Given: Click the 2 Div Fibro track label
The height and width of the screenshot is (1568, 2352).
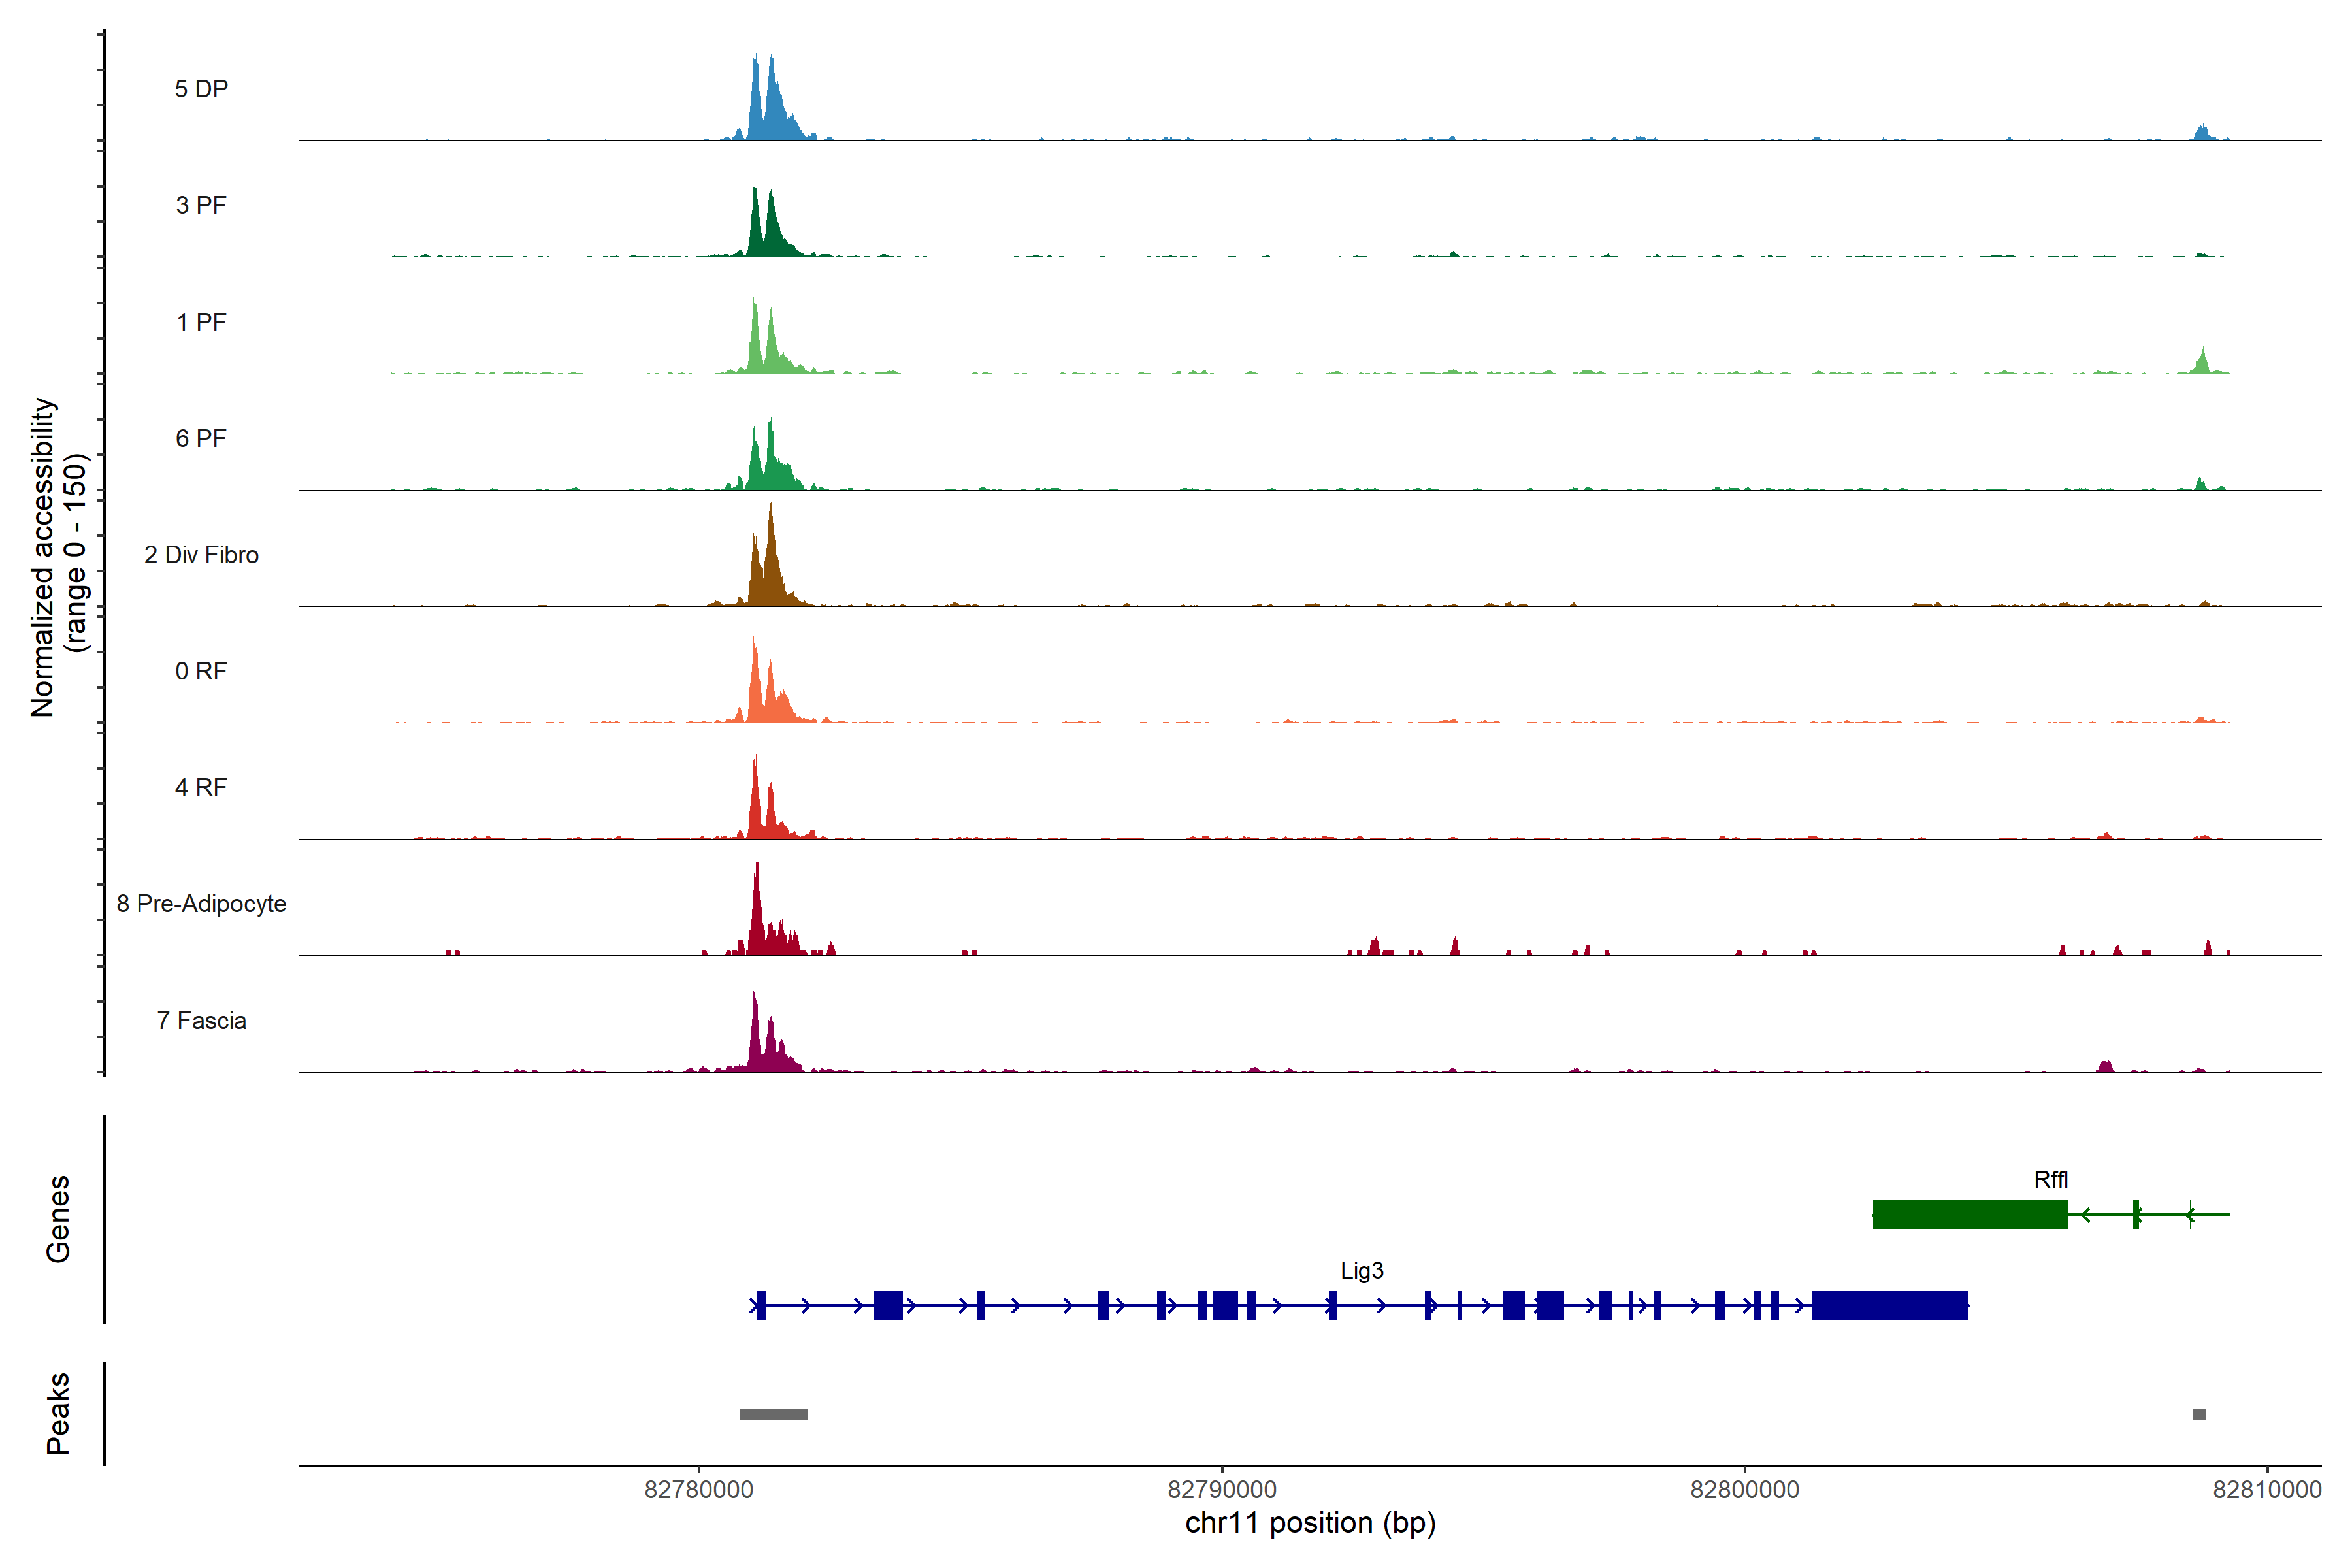Looking at the screenshot, I should [201, 555].
